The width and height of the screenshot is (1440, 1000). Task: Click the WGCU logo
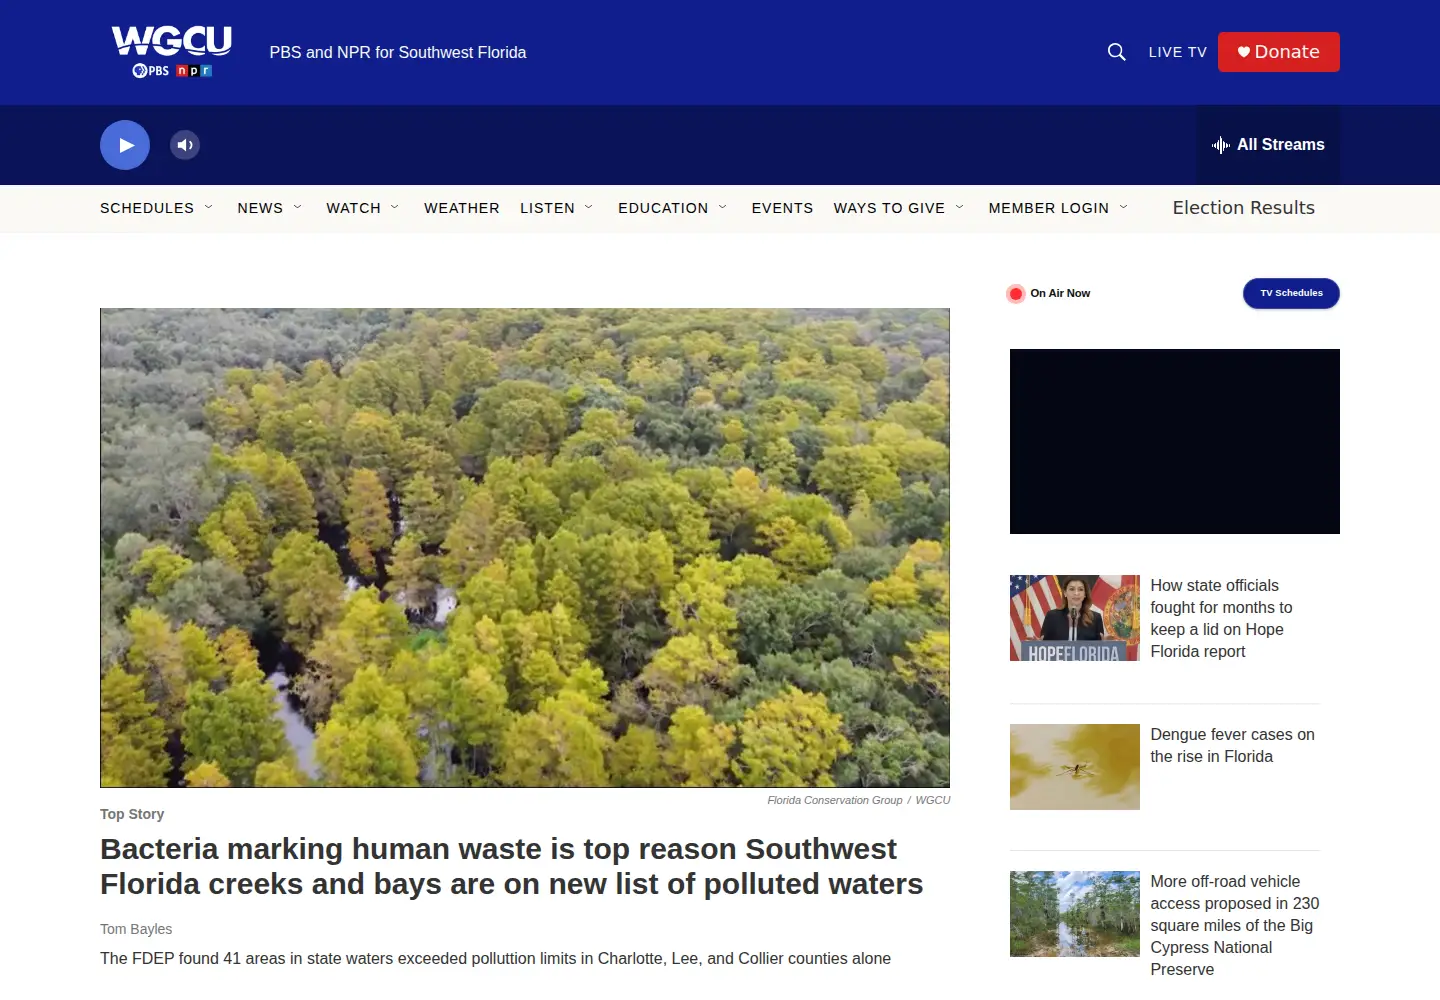coord(172,52)
